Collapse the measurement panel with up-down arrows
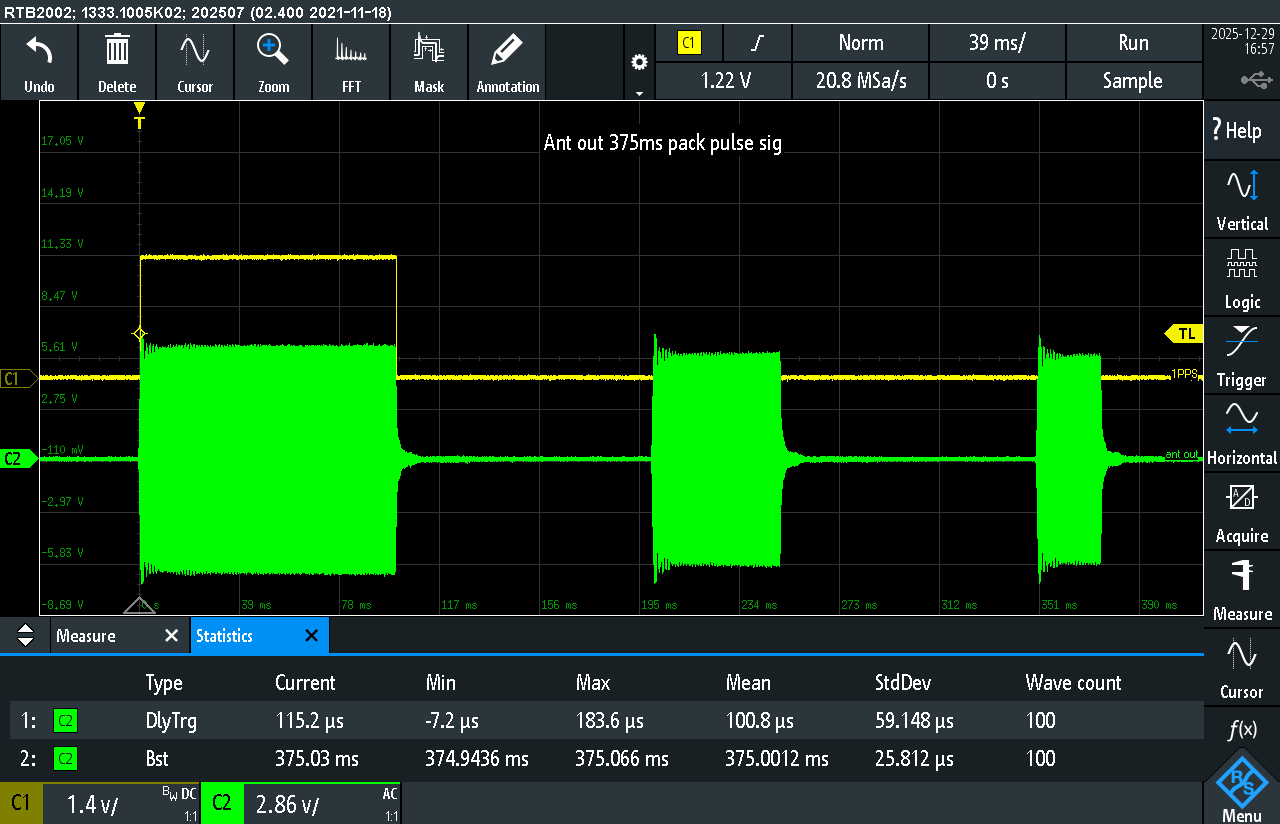This screenshot has height=824, width=1280. point(26,636)
